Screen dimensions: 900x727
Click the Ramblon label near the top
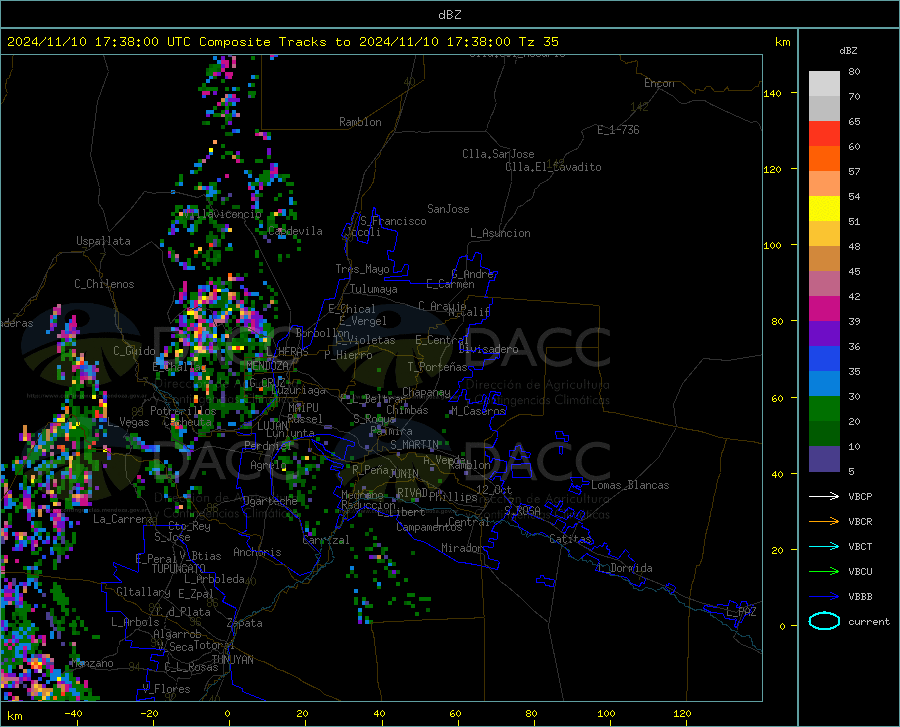pos(360,122)
